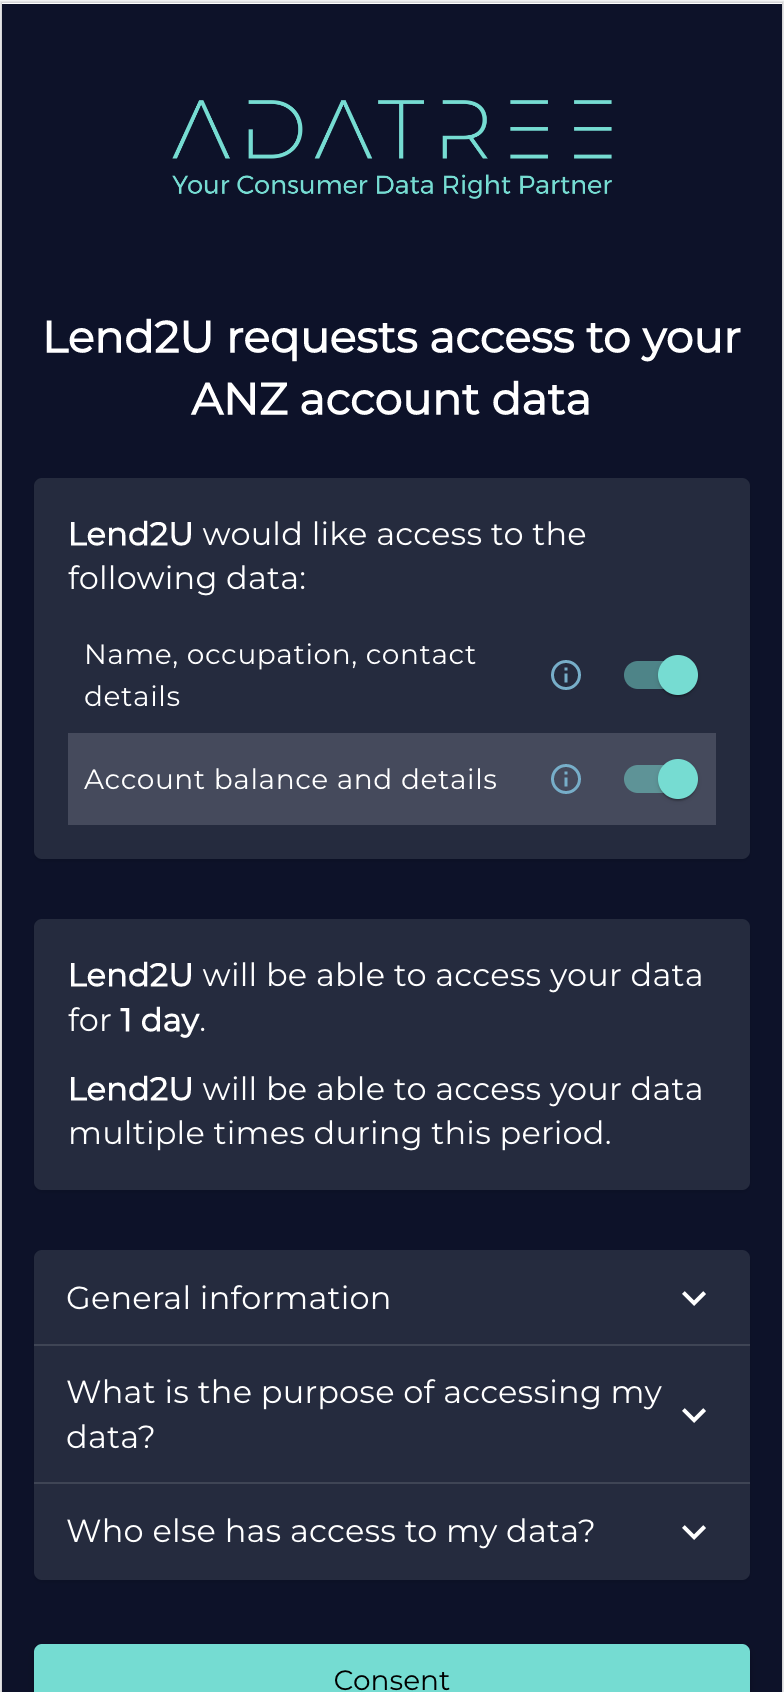Click the 'Lend2U requests access' page heading

392,368
